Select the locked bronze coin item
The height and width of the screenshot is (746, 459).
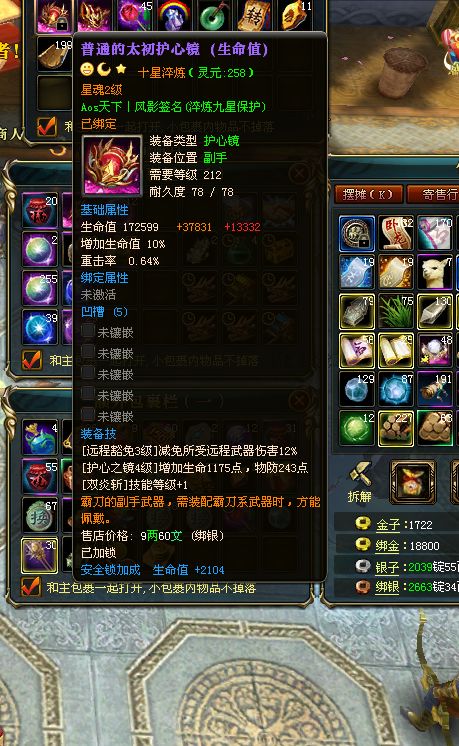357,233
